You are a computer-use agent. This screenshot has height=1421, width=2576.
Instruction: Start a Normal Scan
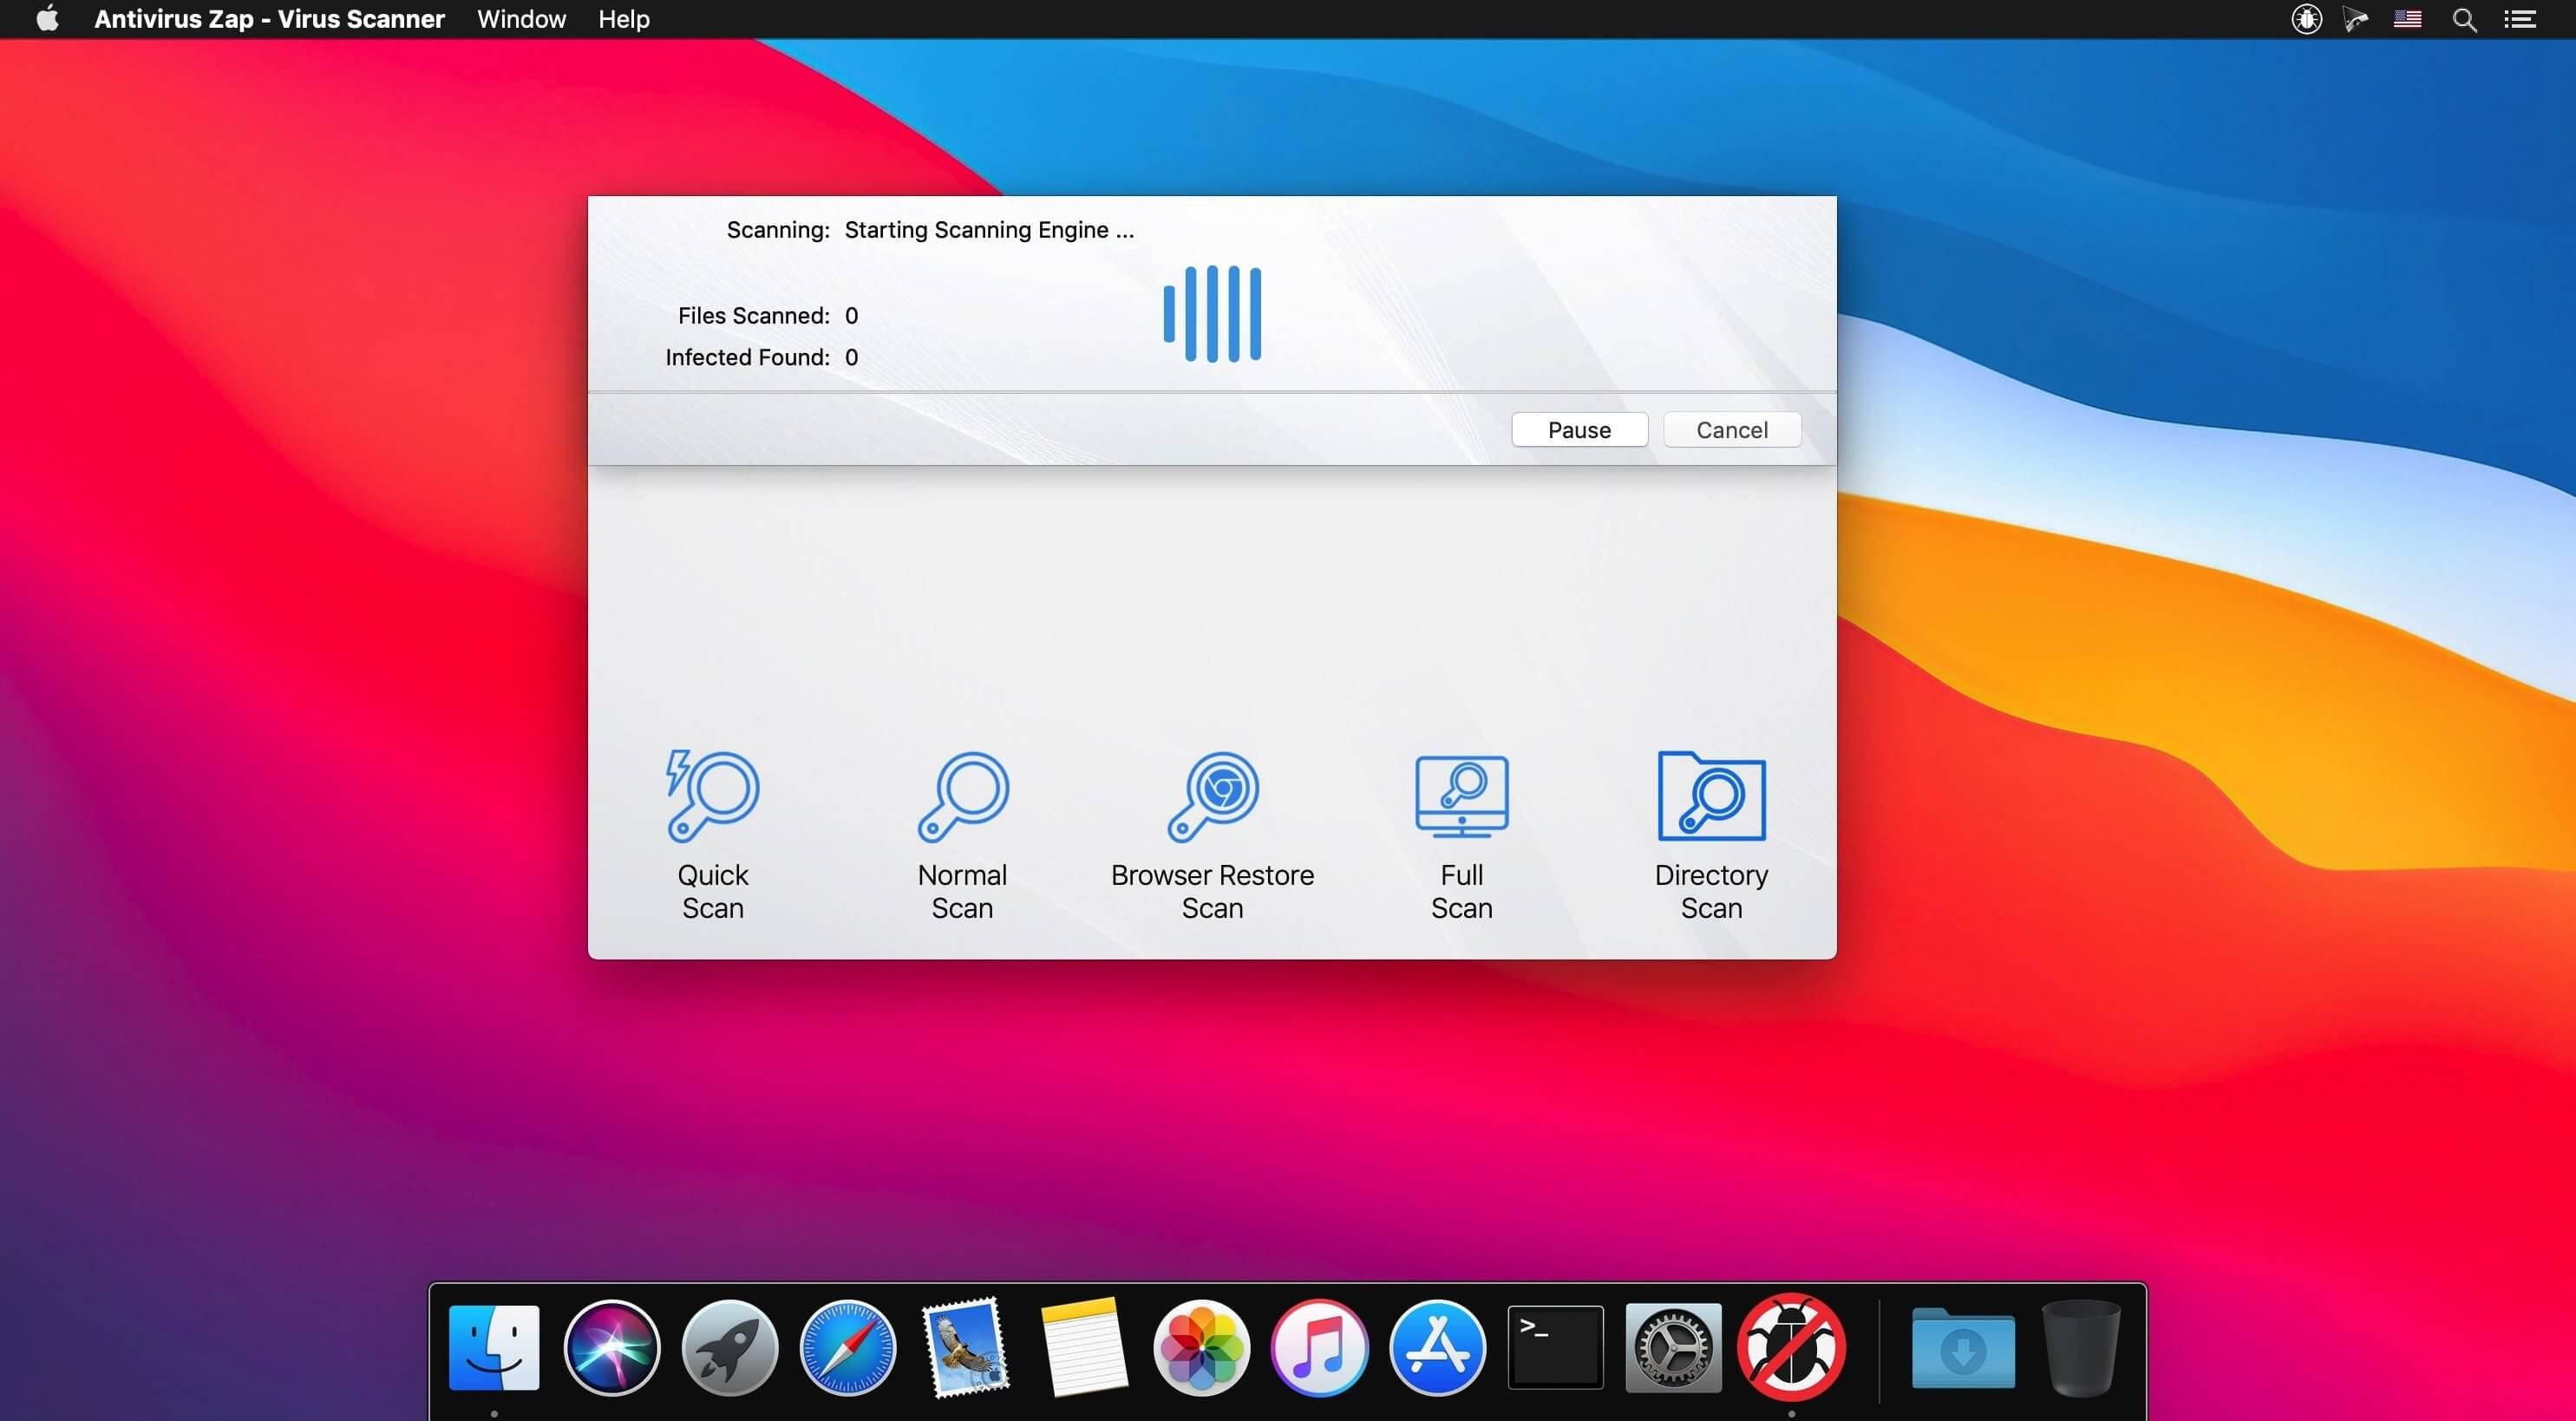(962, 835)
